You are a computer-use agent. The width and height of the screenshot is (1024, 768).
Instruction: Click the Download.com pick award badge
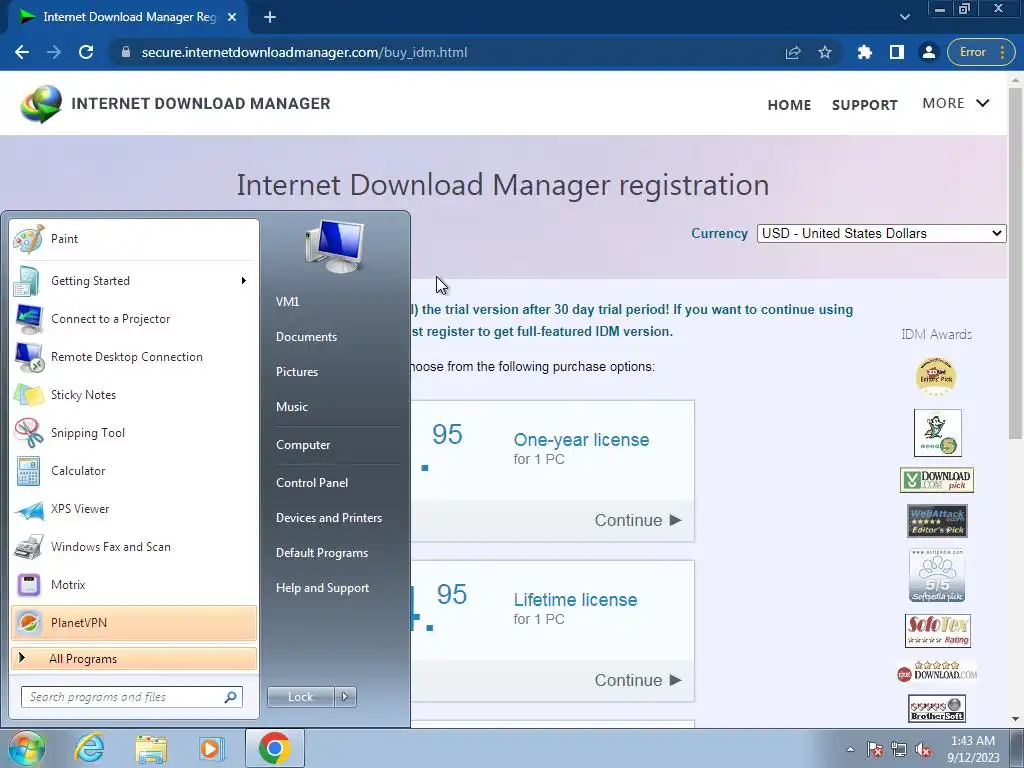[x=937, y=480]
